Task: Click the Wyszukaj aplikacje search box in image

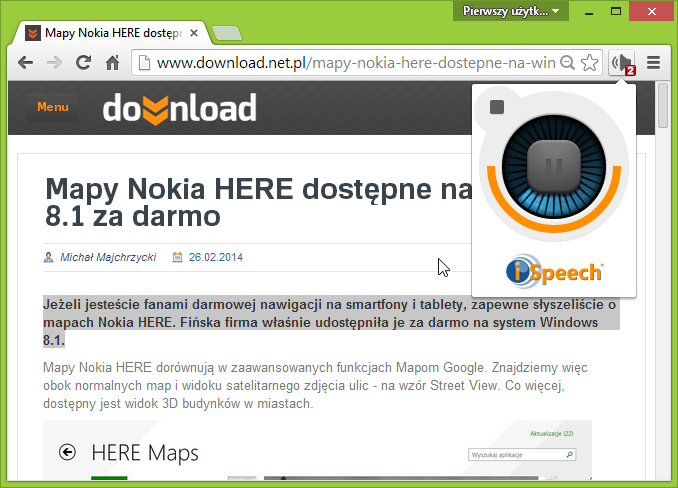Action: click(522, 455)
